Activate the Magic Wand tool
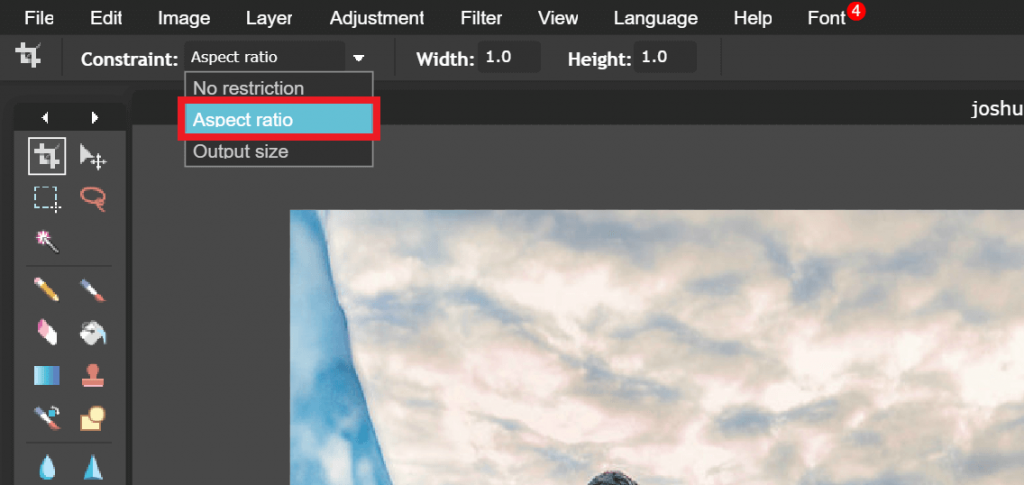Viewport: 1024px width, 485px height. 47,240
